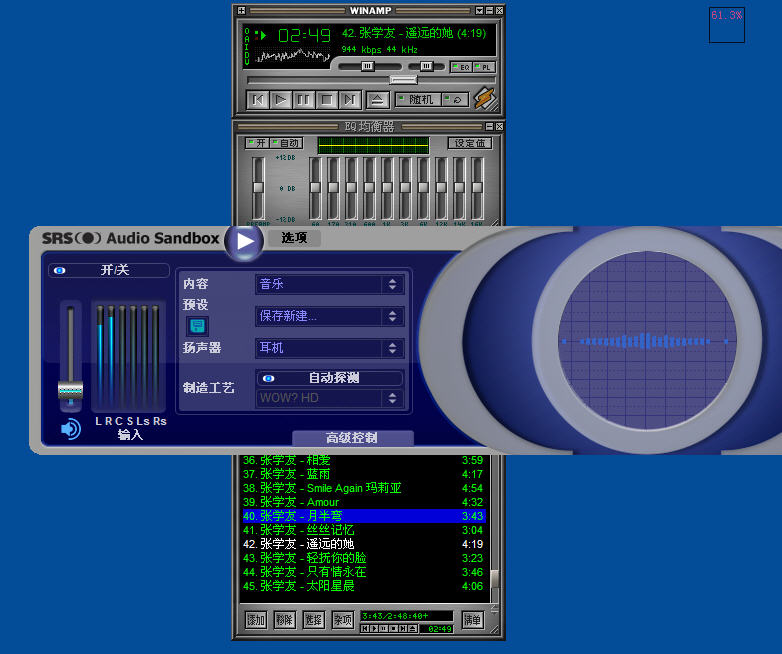
Task: Open the 预设 dropdown showing 保存新建...
Action: coord(329,316)
